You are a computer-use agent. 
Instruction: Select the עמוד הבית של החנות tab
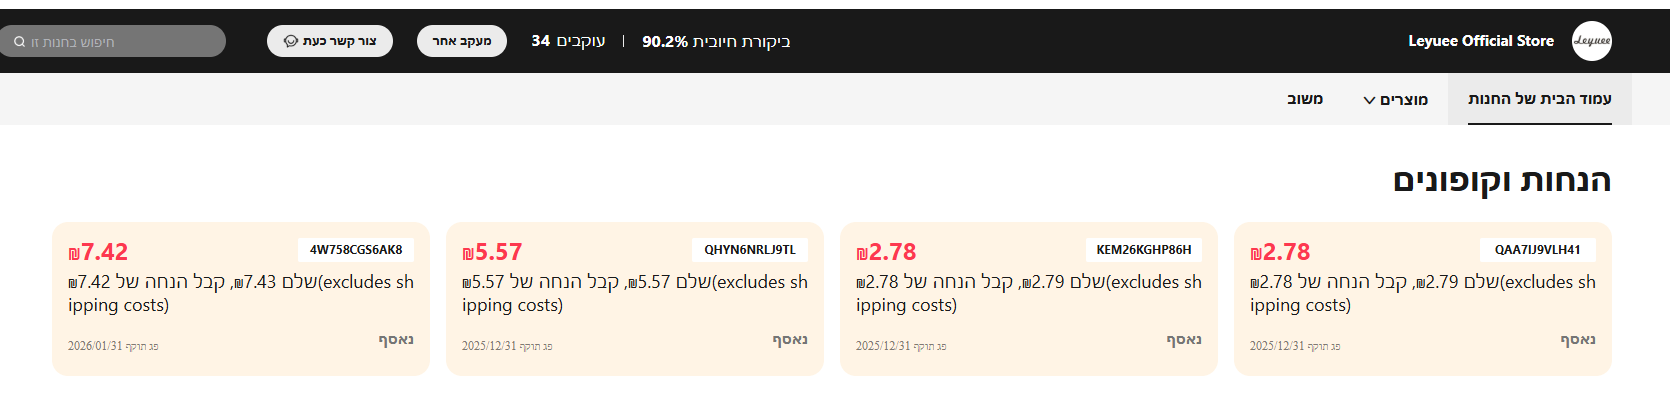(1539, 99)
